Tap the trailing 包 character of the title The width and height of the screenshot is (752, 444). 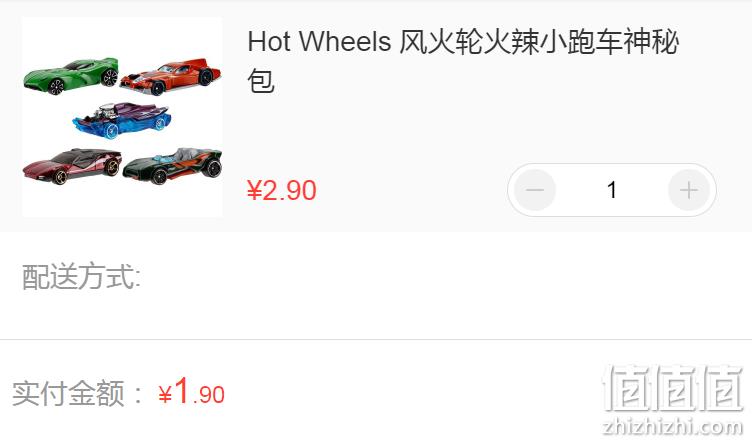(x=260, y=81)
